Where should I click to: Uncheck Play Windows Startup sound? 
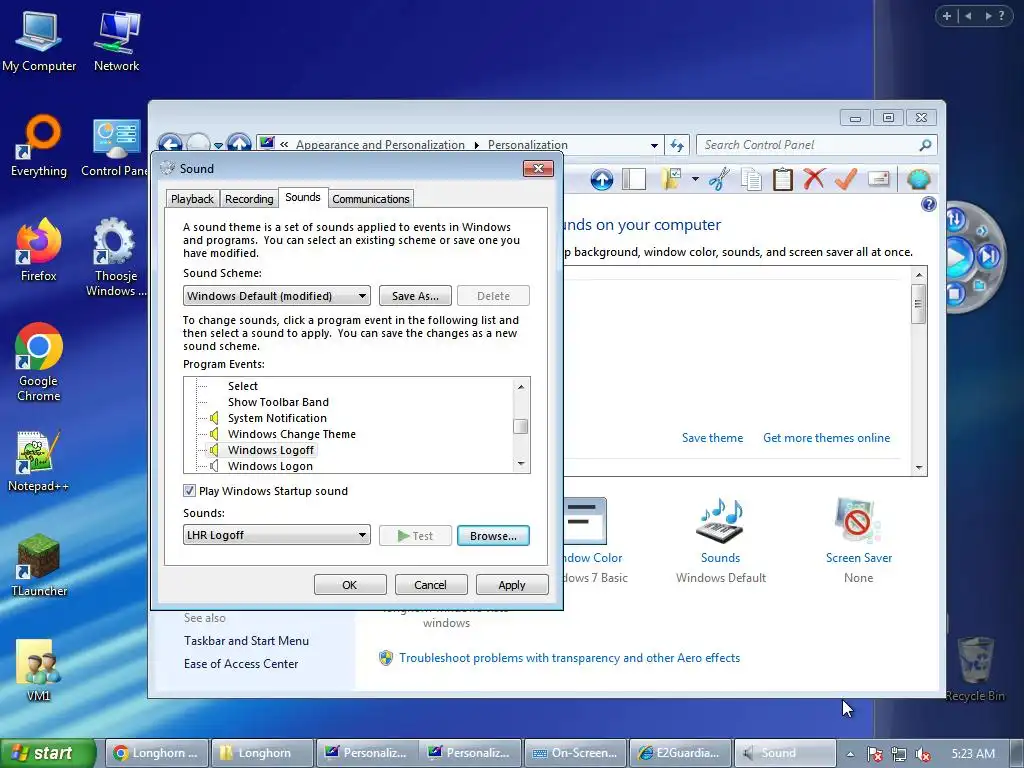tap(189, 490)
